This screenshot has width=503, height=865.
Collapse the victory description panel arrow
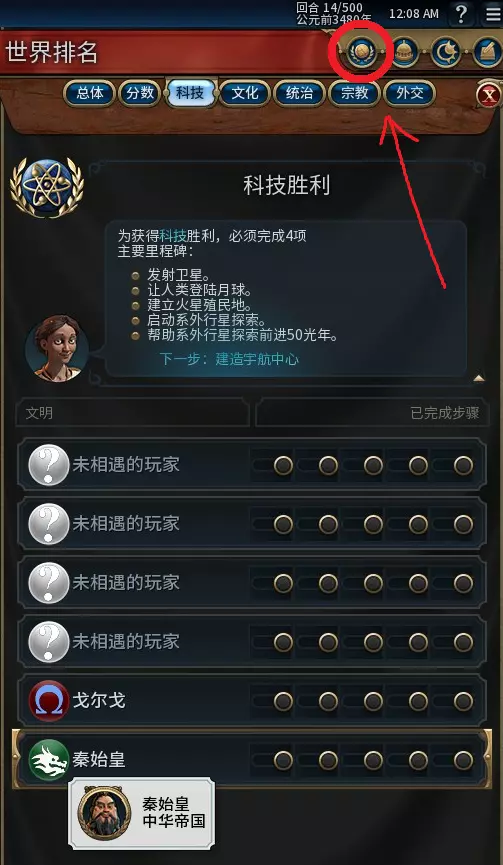[x=479, y=378]
